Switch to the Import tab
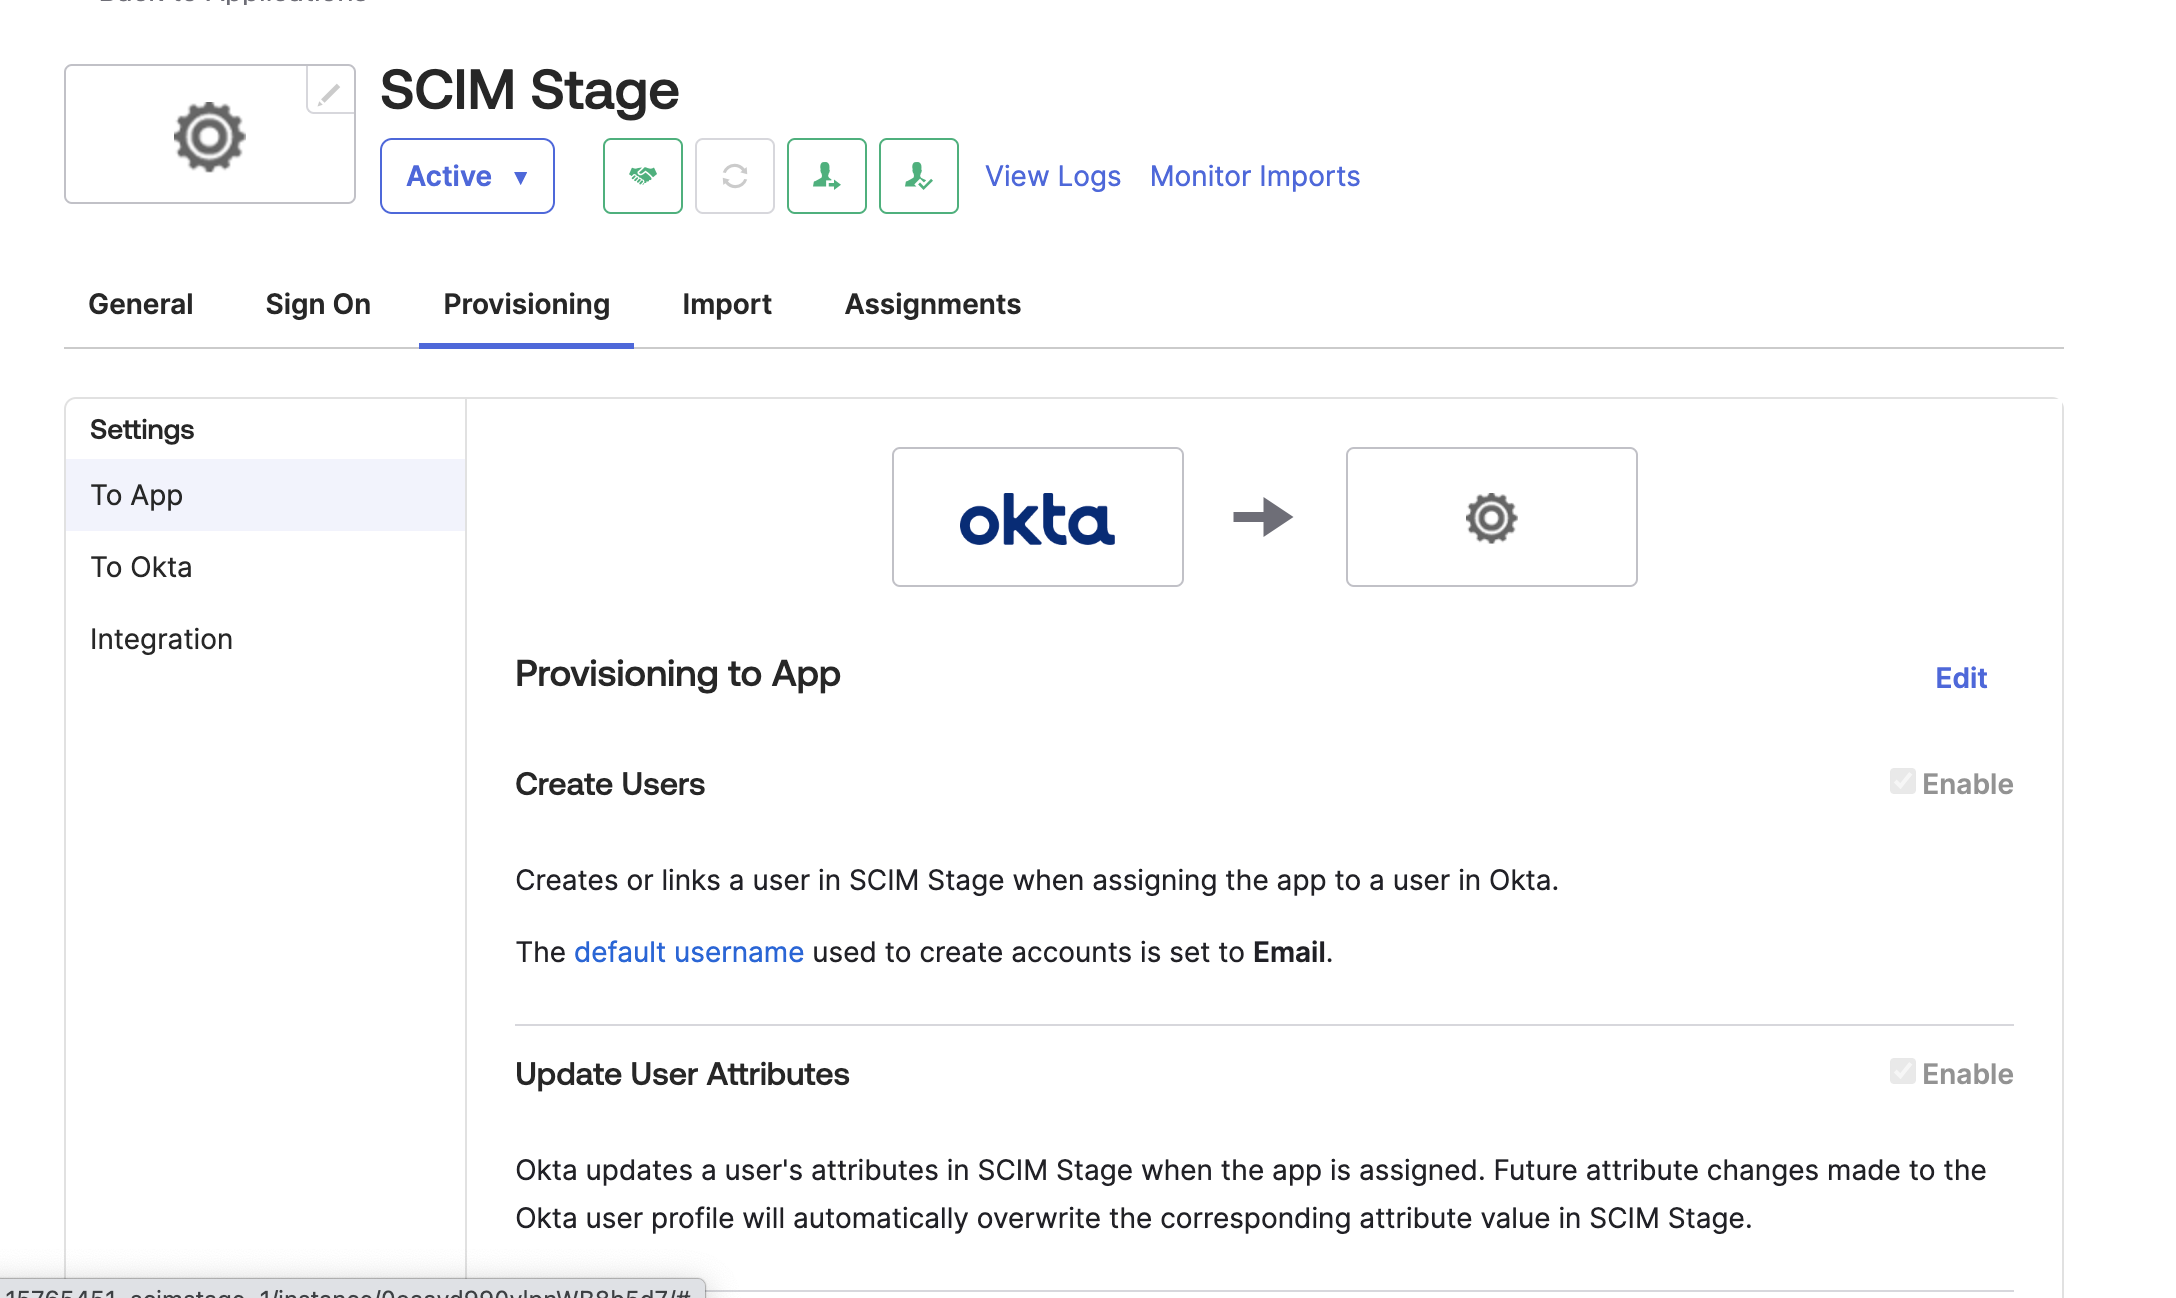This screenshot has width=2176, height=1298. point(726,304)
